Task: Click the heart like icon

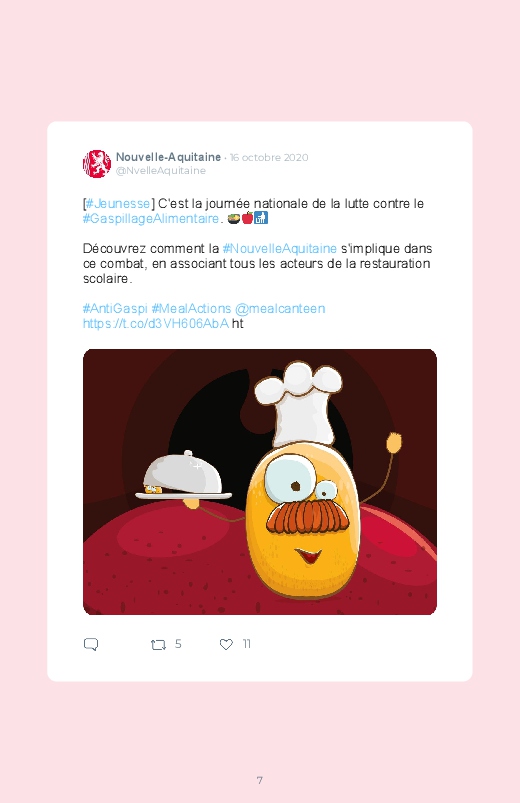Action: (x=226, y=644)
